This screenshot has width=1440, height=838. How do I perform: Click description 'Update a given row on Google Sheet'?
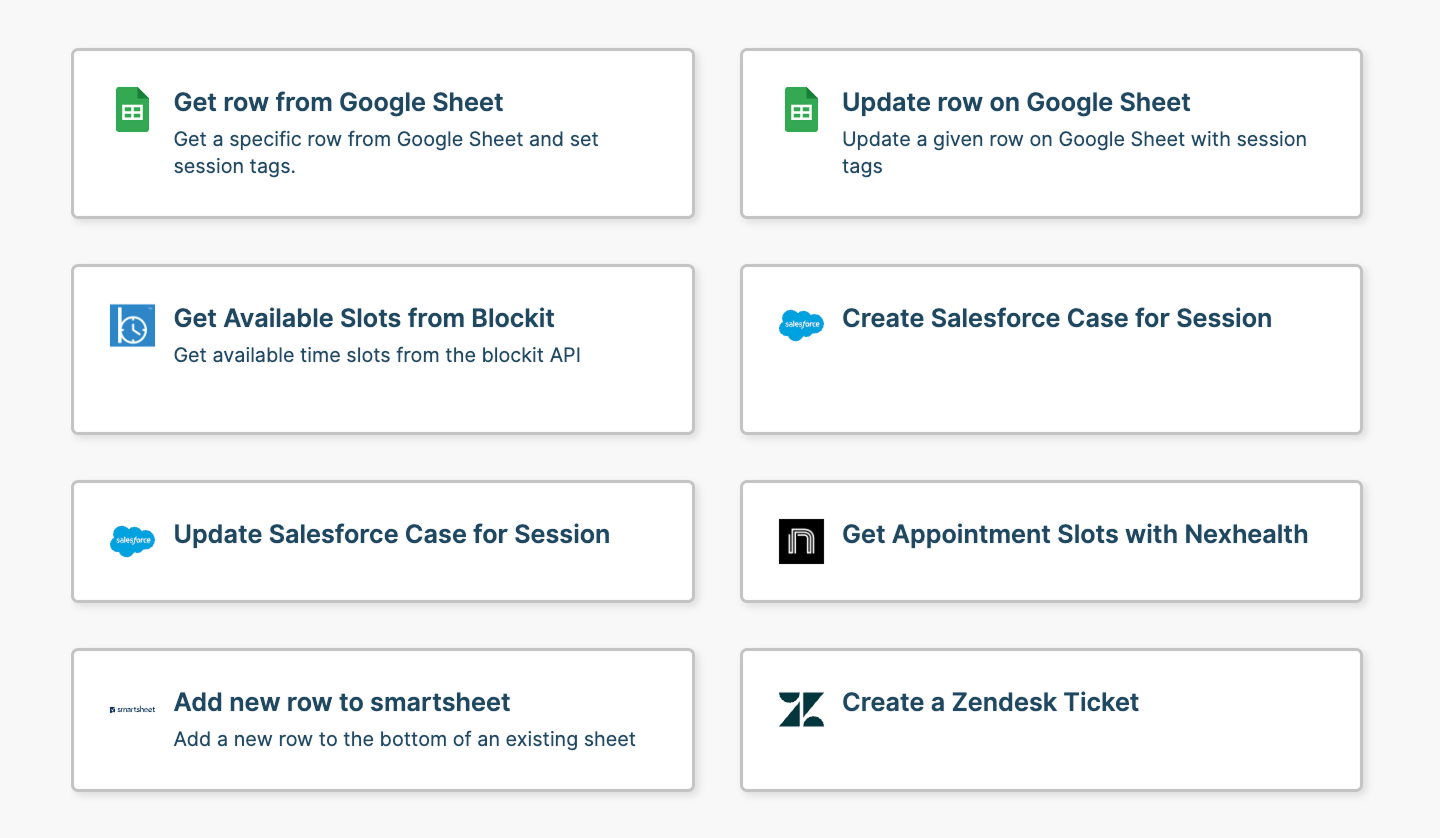[1015, 139]
